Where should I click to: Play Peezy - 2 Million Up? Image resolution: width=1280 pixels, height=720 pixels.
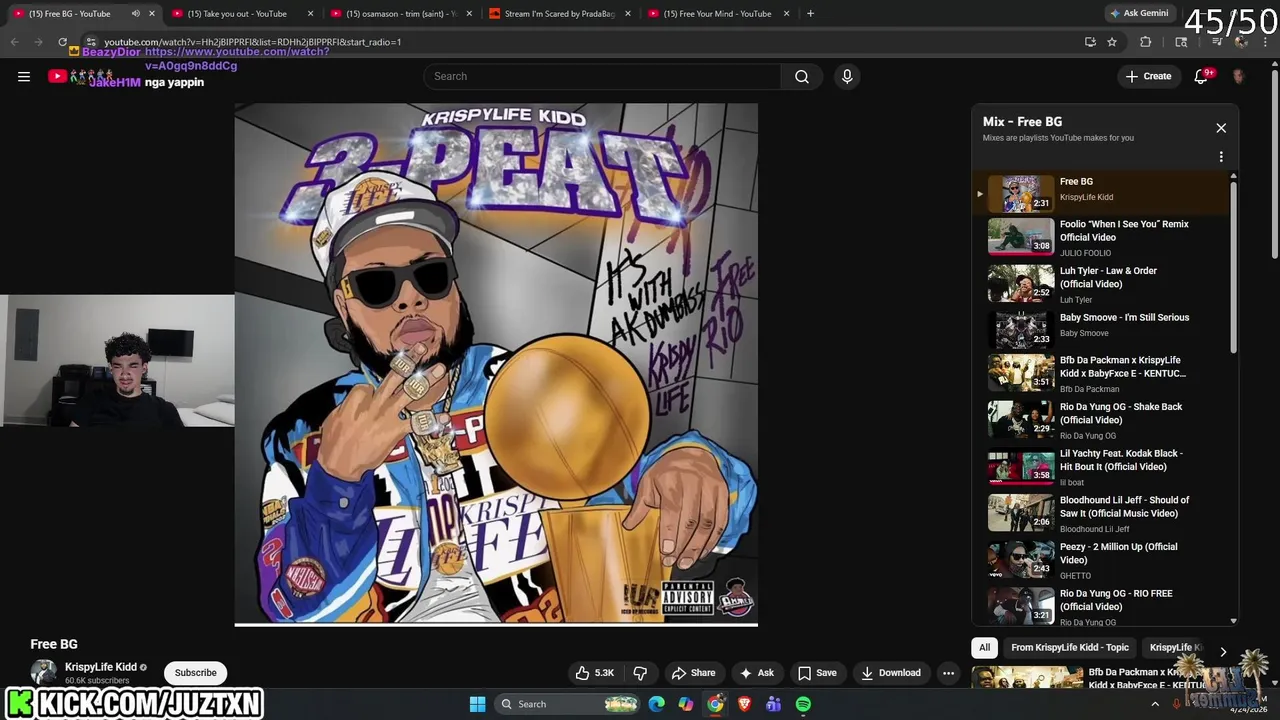tap(1104, 560)
